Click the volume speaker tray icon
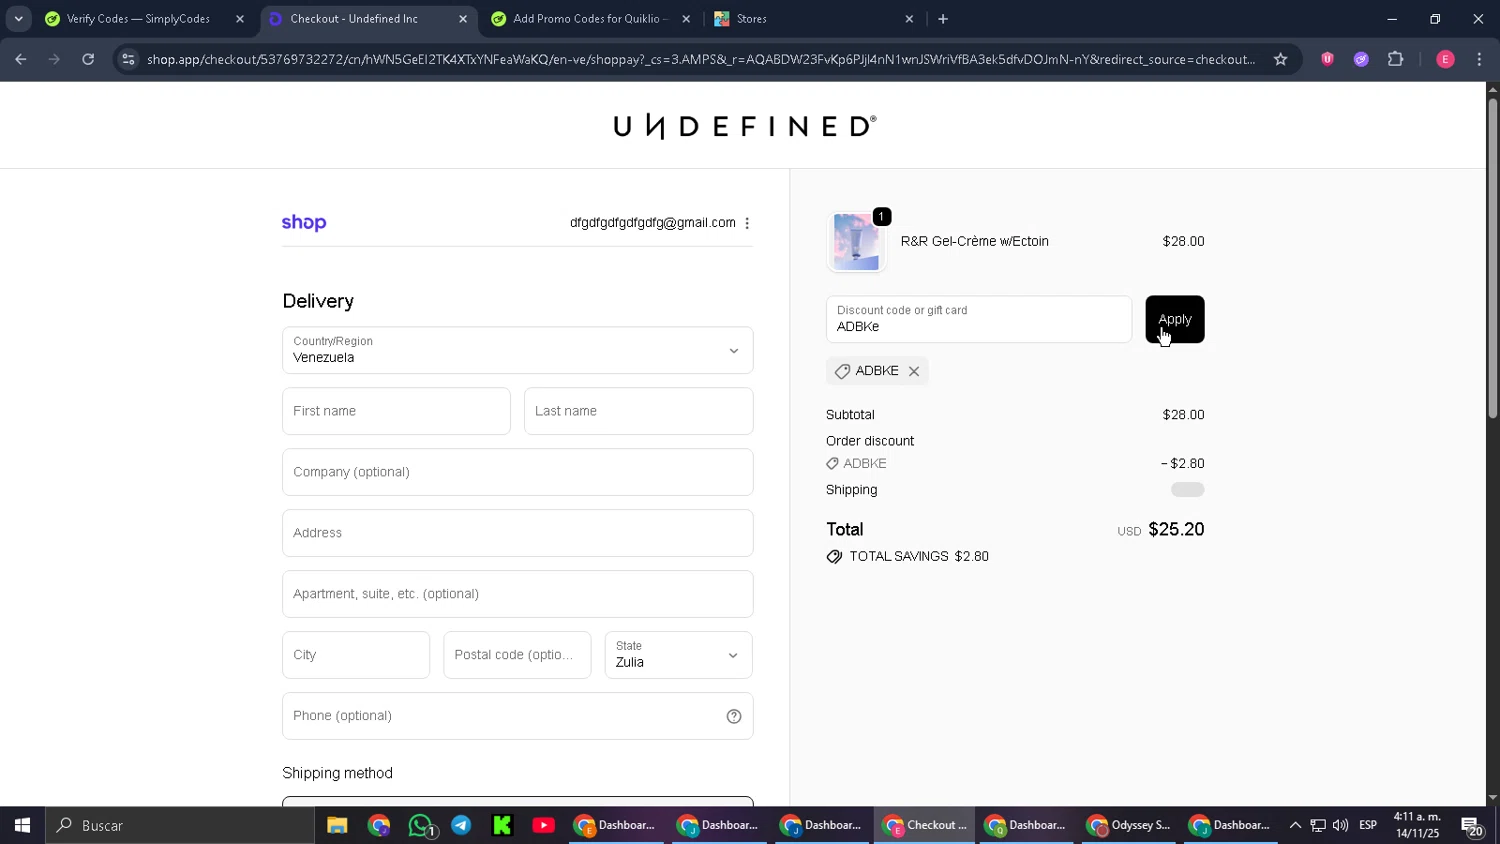Viewport: 1500px width, 844px height. [1340, 825]
